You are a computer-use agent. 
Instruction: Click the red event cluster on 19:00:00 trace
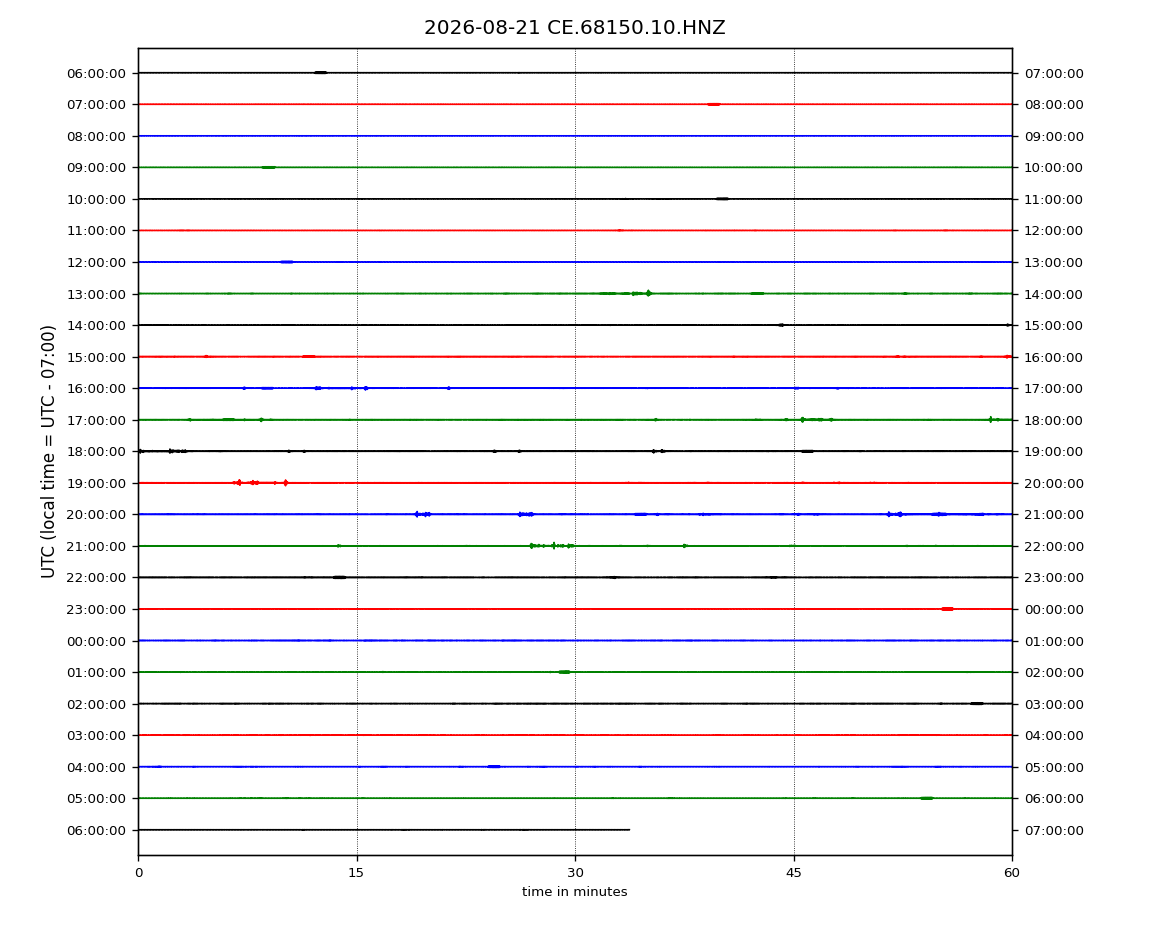(260, 483)
